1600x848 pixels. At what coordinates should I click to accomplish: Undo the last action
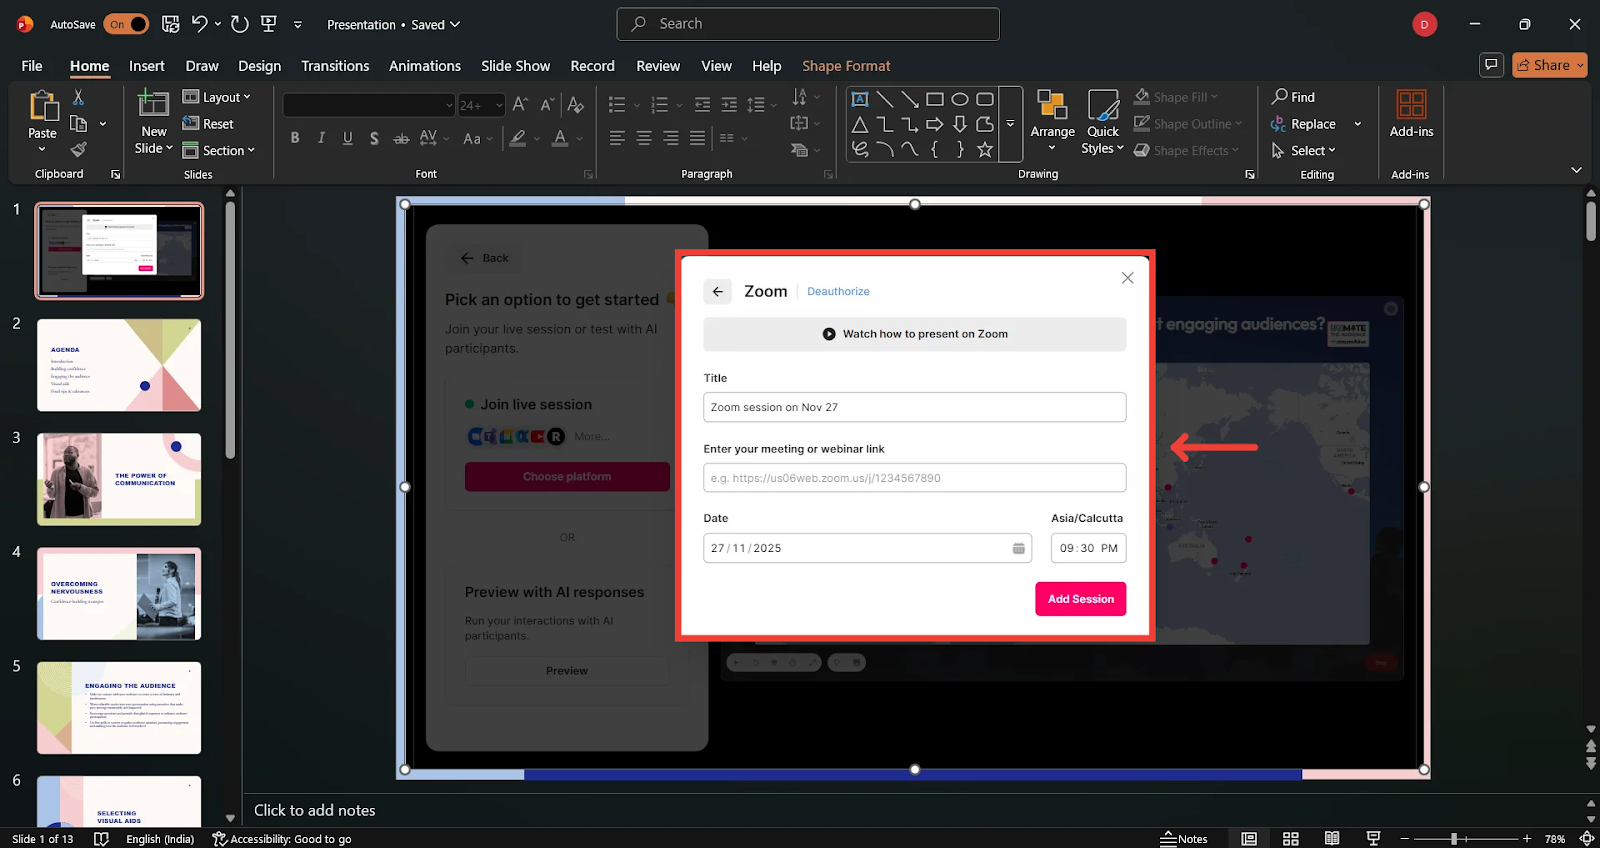click(200, 24)
